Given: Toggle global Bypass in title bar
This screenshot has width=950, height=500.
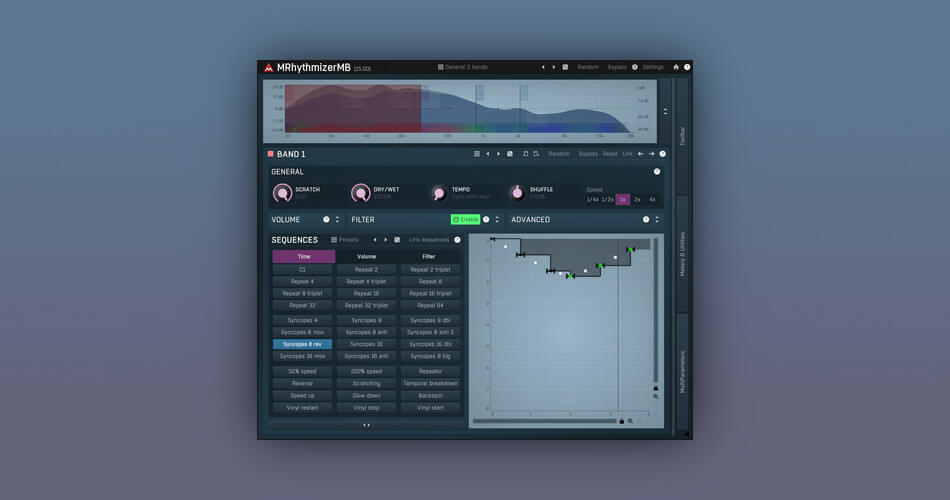Looking at the screenshot, I should (x=617, y=67).
